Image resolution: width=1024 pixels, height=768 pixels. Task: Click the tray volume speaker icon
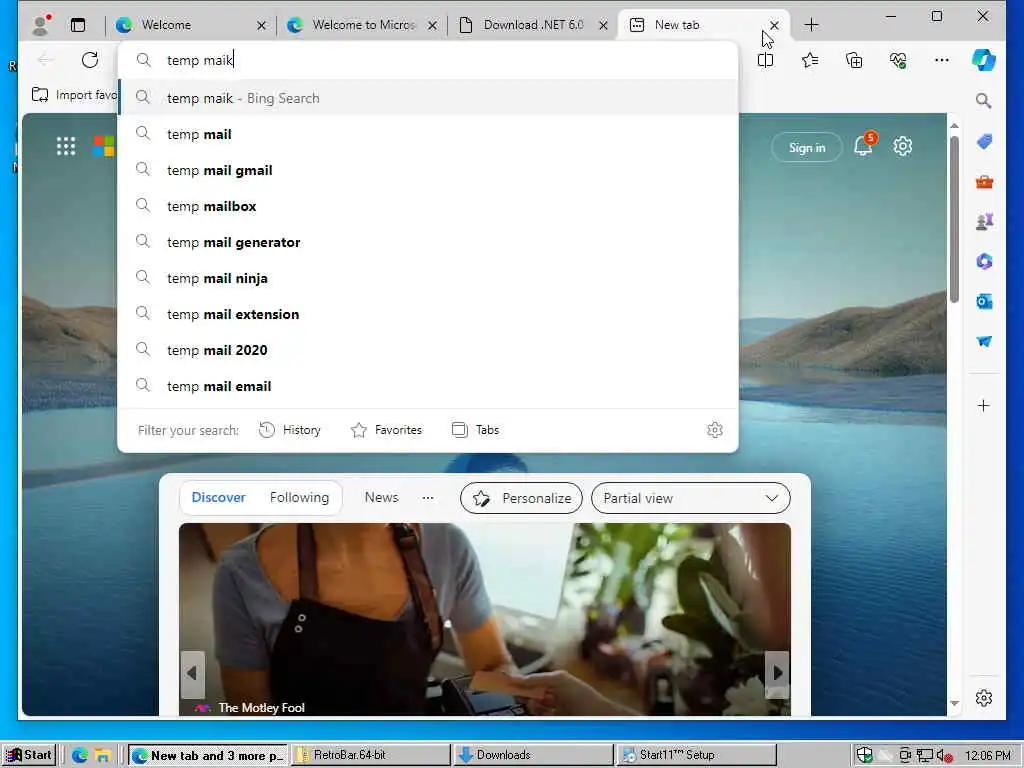point(944,756)
